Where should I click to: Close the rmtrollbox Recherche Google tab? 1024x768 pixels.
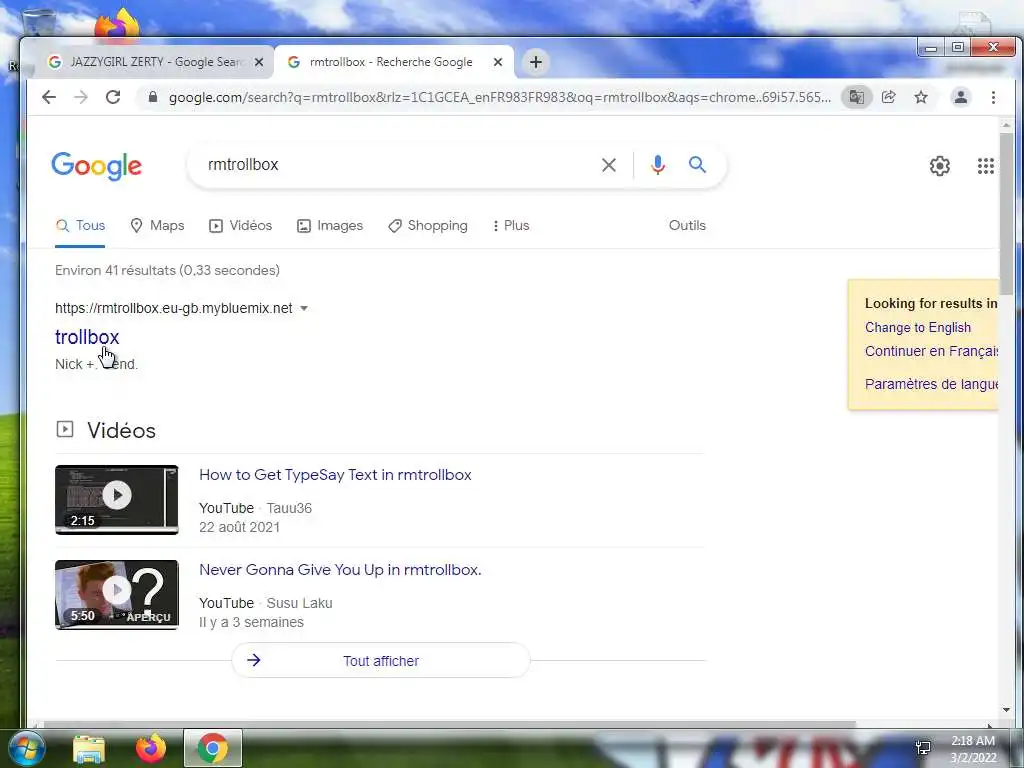(498, 62)
